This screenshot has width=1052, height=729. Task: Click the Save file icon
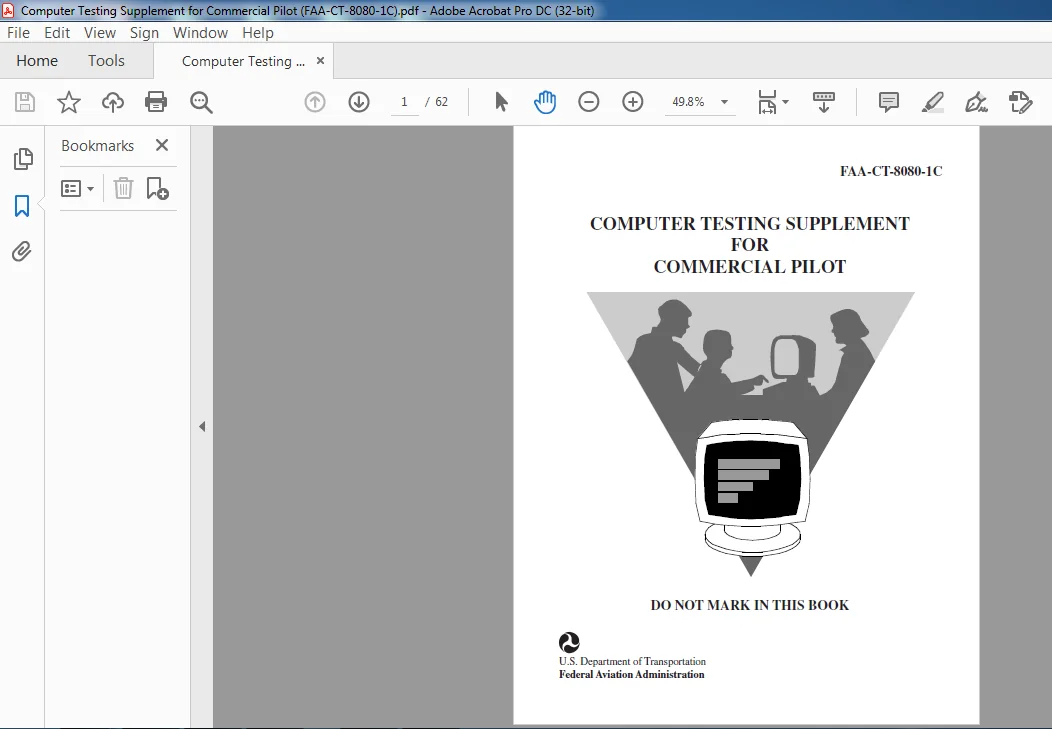point(25,102)
